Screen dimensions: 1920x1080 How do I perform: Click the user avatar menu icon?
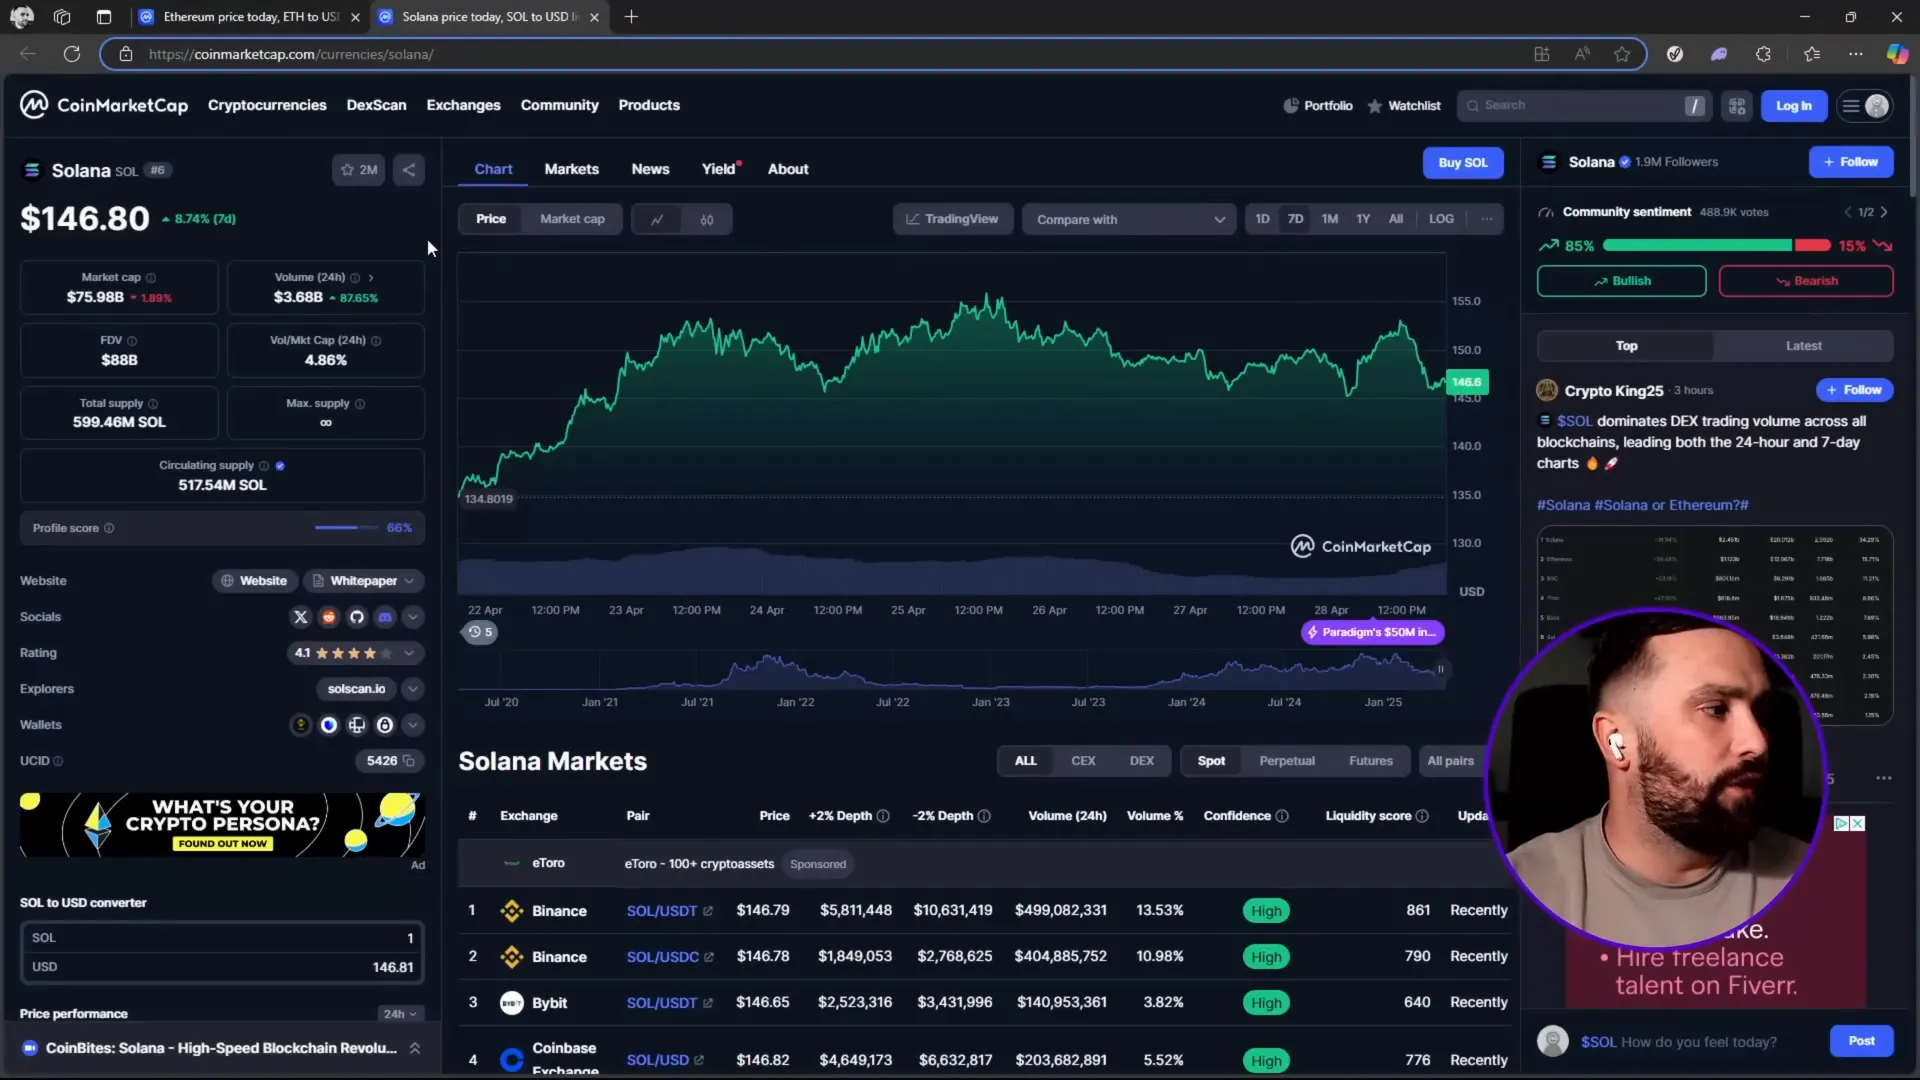(x=1865, y=106)
